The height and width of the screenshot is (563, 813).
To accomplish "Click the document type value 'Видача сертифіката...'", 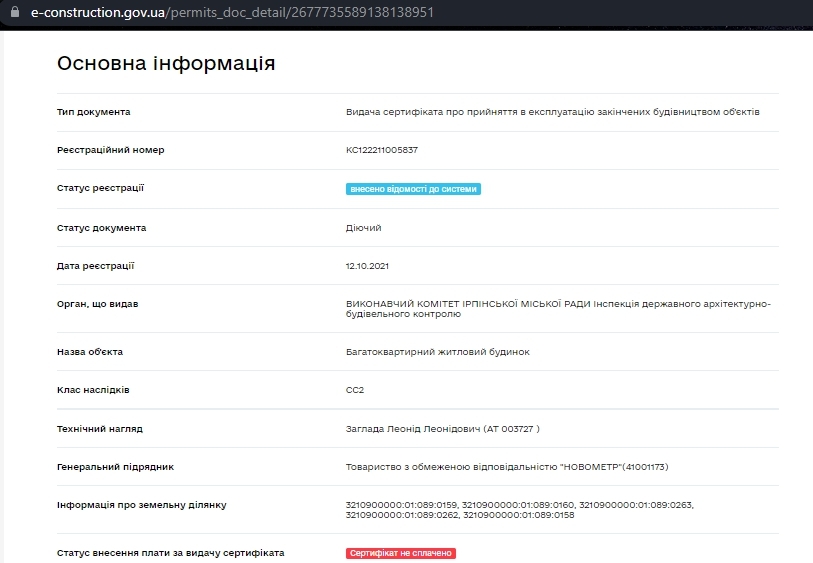I will pyautogui.click(x=553, y=112).
